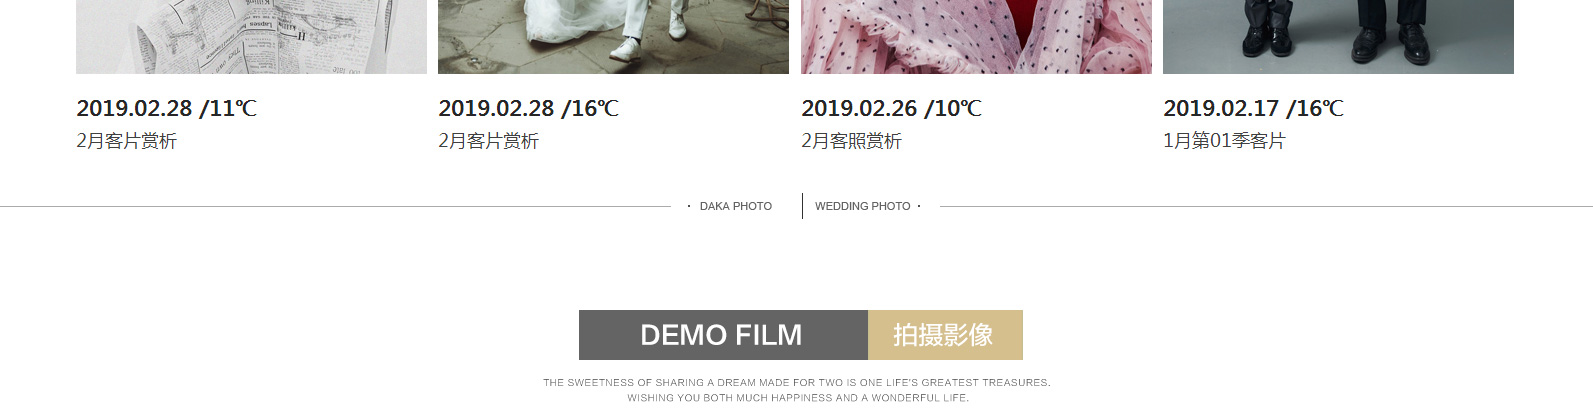Select the WEDDING PHOTO label
1593x418 pixels.
(x=863, y=206)
